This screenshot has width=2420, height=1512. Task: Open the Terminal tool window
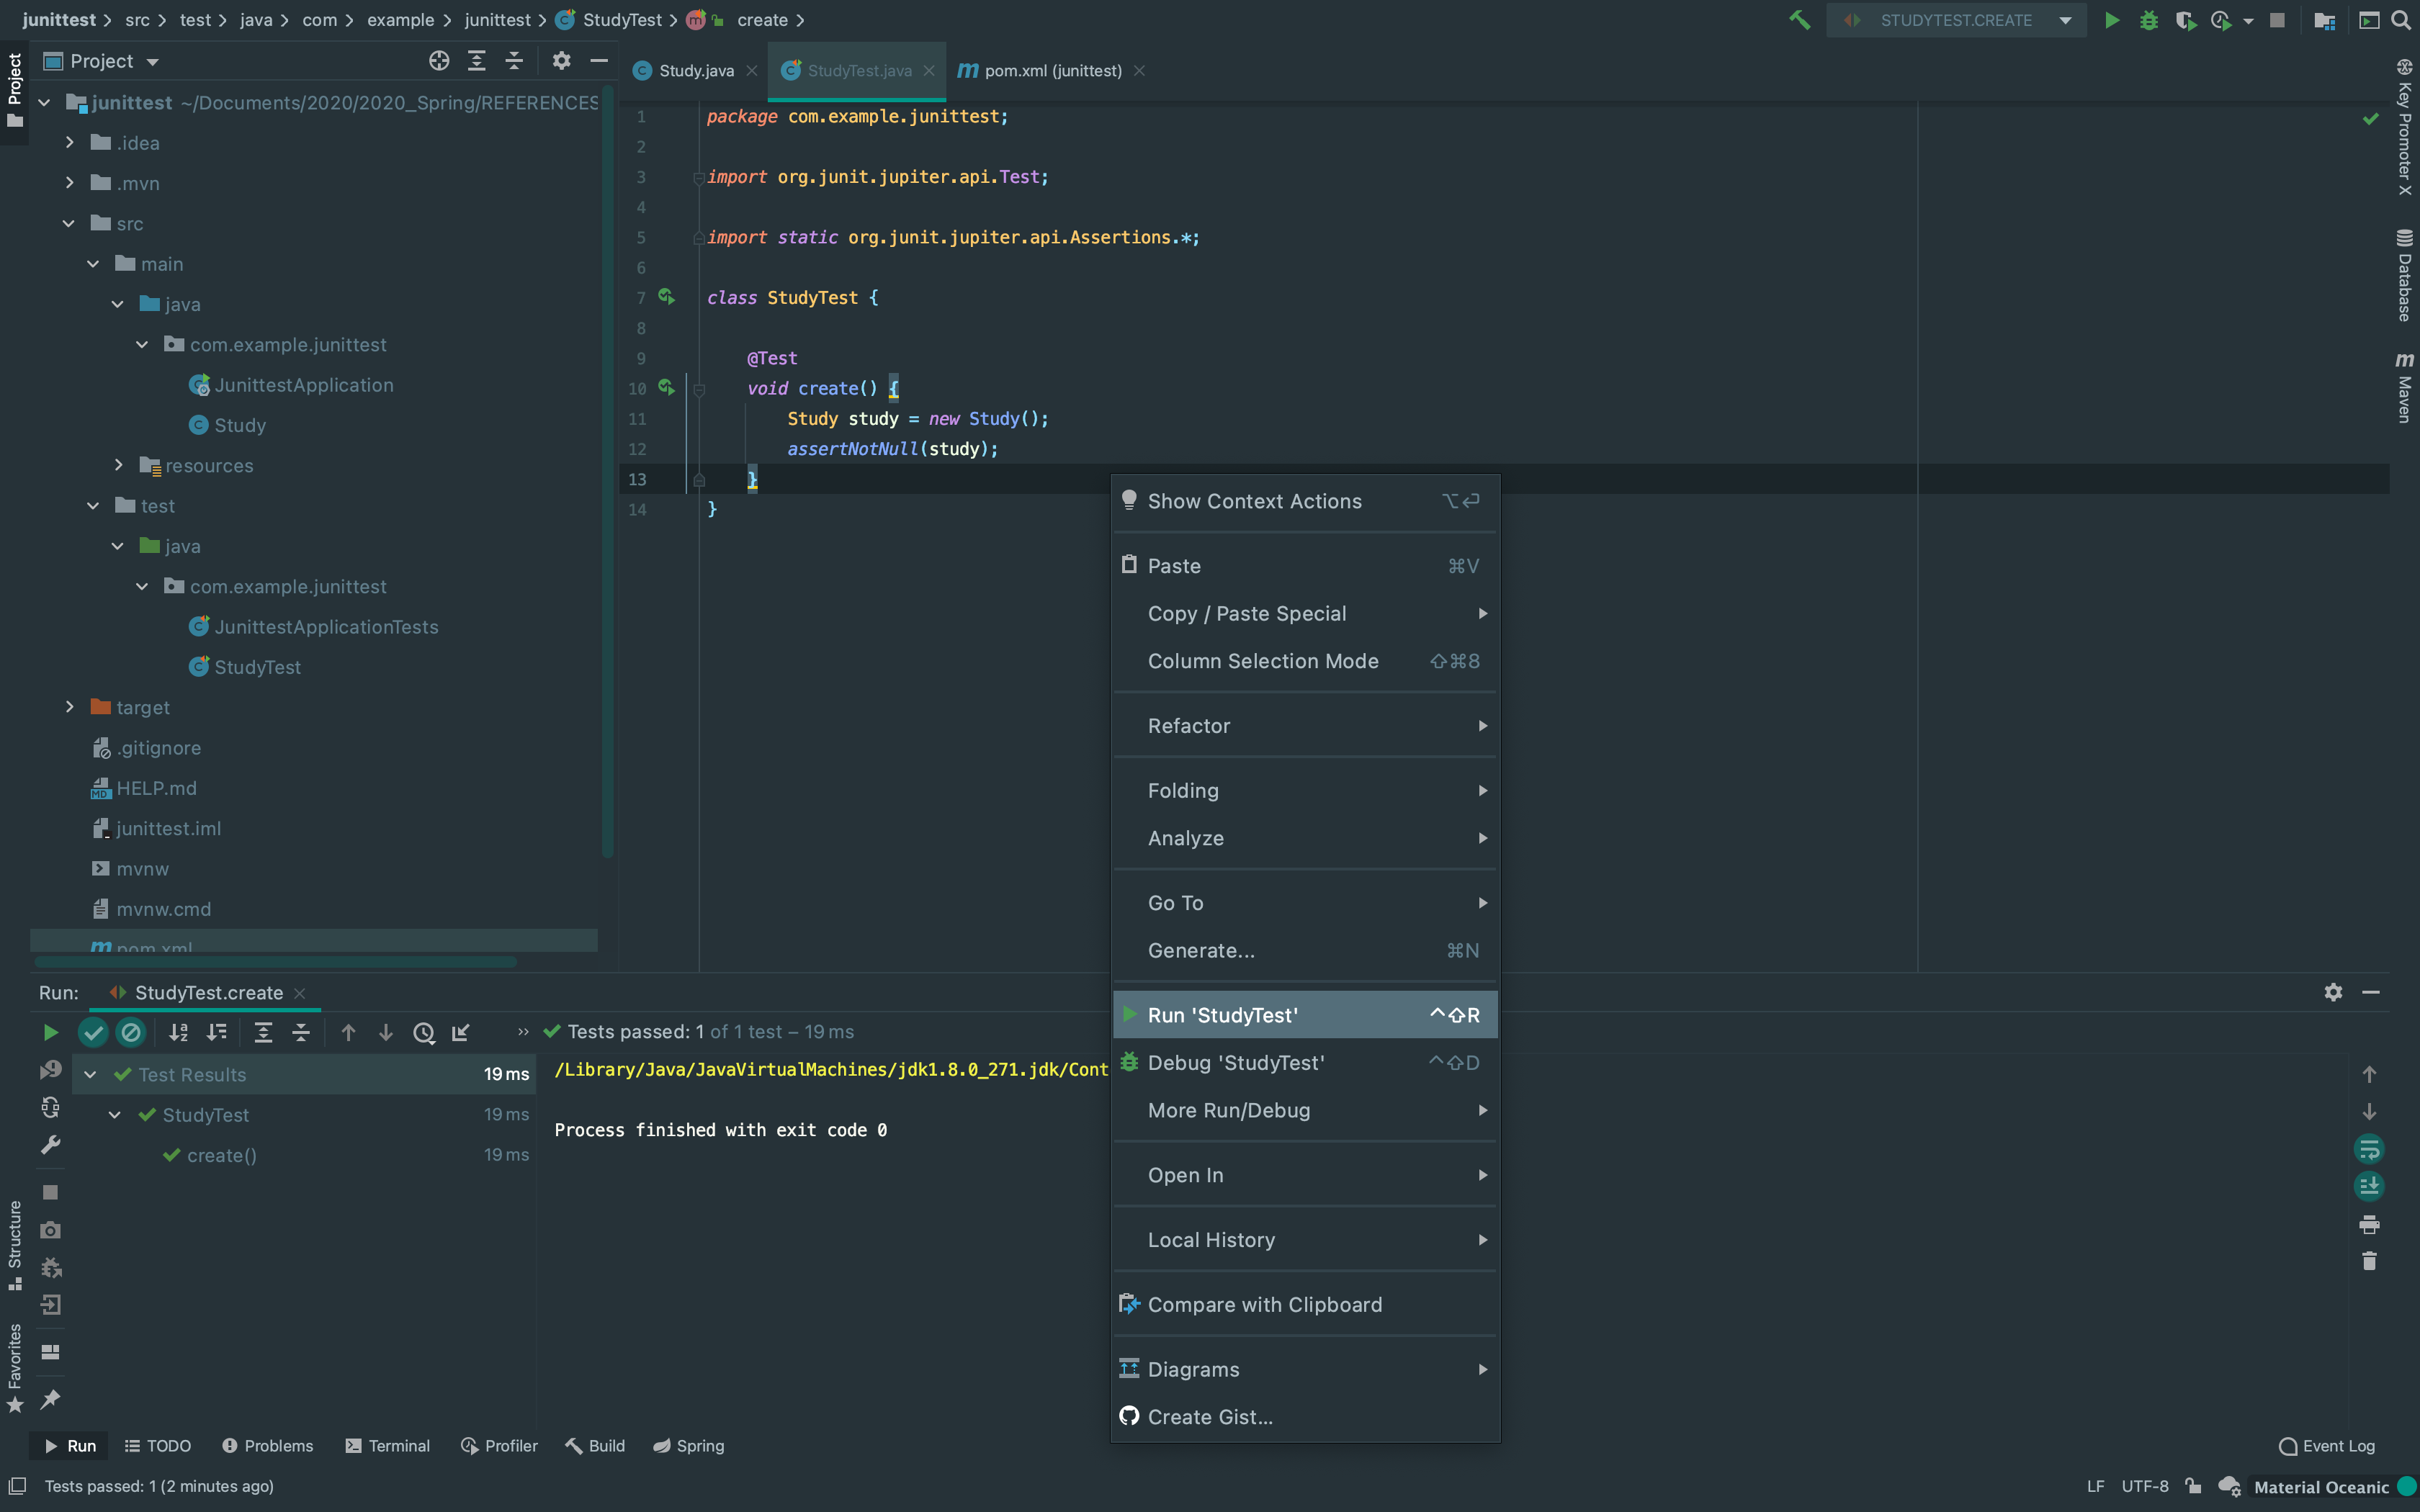point(387,1446)
